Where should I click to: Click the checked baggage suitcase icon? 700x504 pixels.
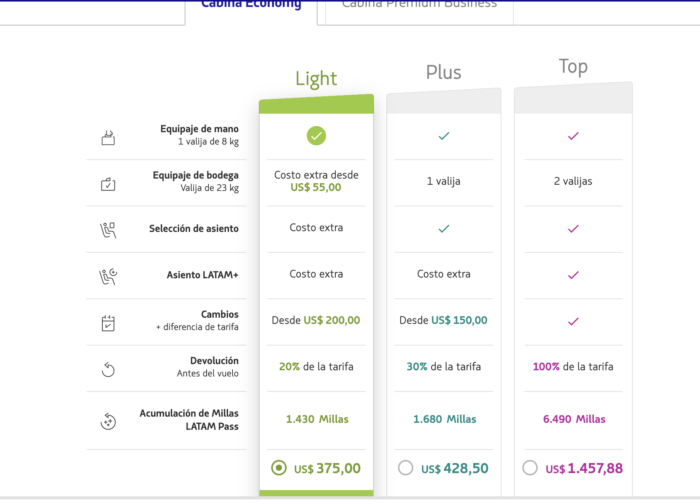point(109,183)
